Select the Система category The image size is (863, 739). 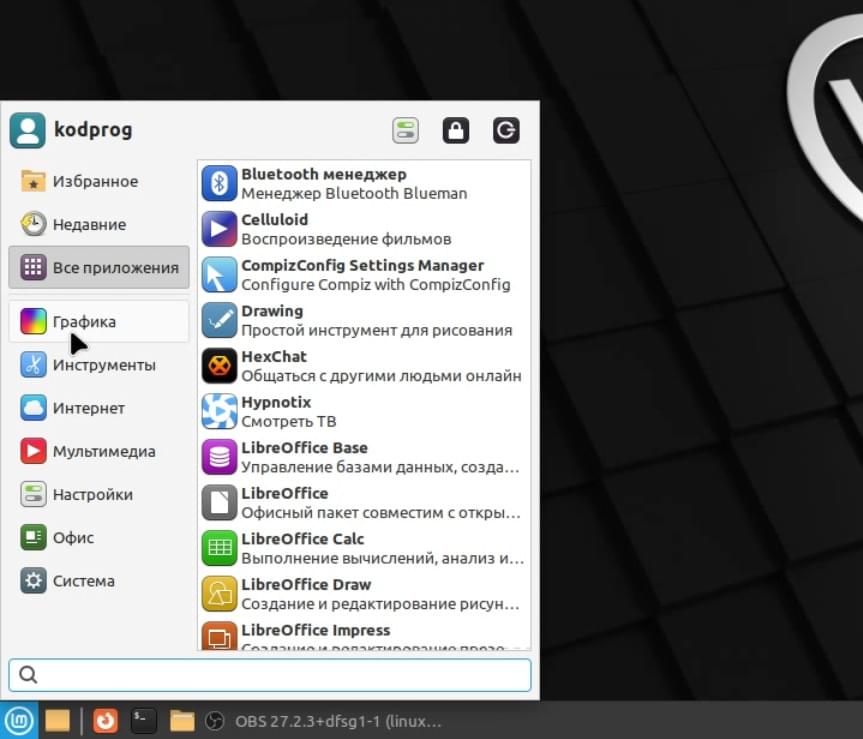click(x=99, y=581)
